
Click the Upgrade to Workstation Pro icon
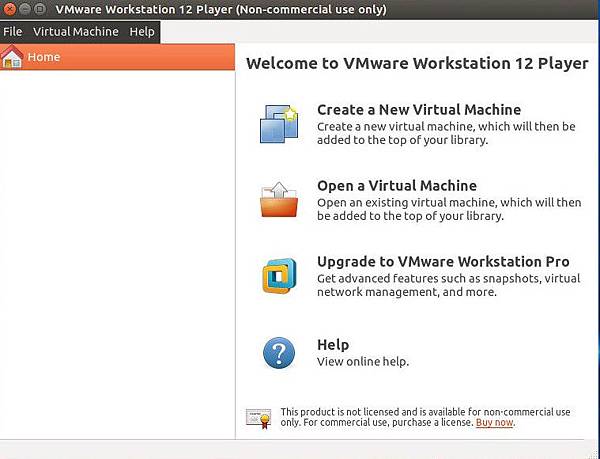tap(279, 276)
